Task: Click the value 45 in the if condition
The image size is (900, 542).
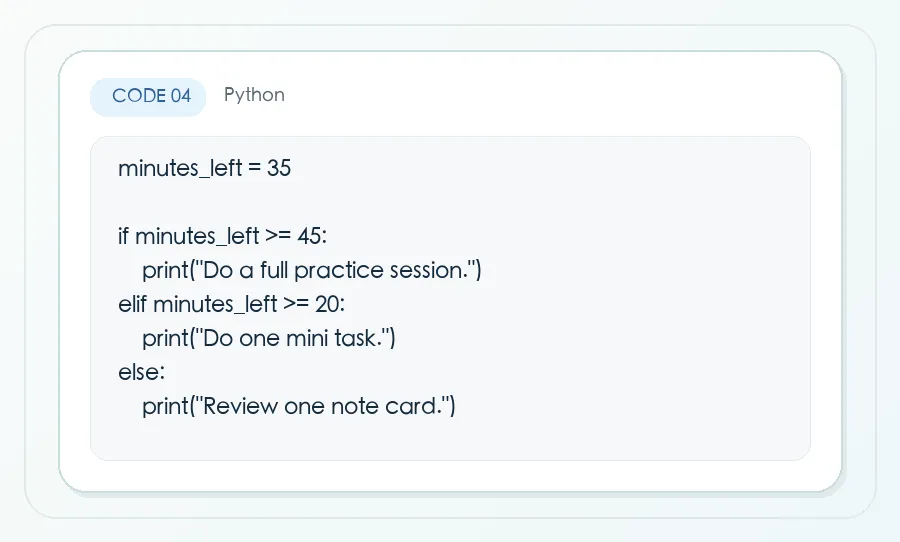Action: [x=309, y=236]
